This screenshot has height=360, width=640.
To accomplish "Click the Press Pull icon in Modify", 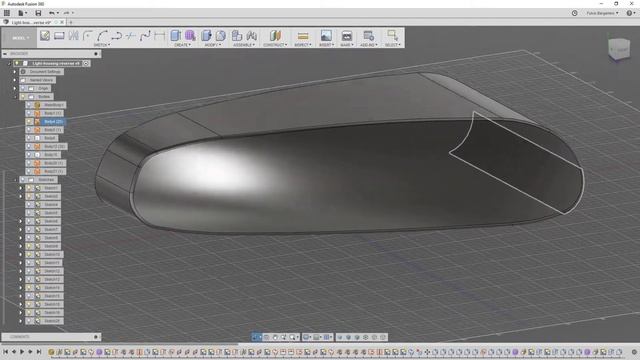I will coord(206,36).
